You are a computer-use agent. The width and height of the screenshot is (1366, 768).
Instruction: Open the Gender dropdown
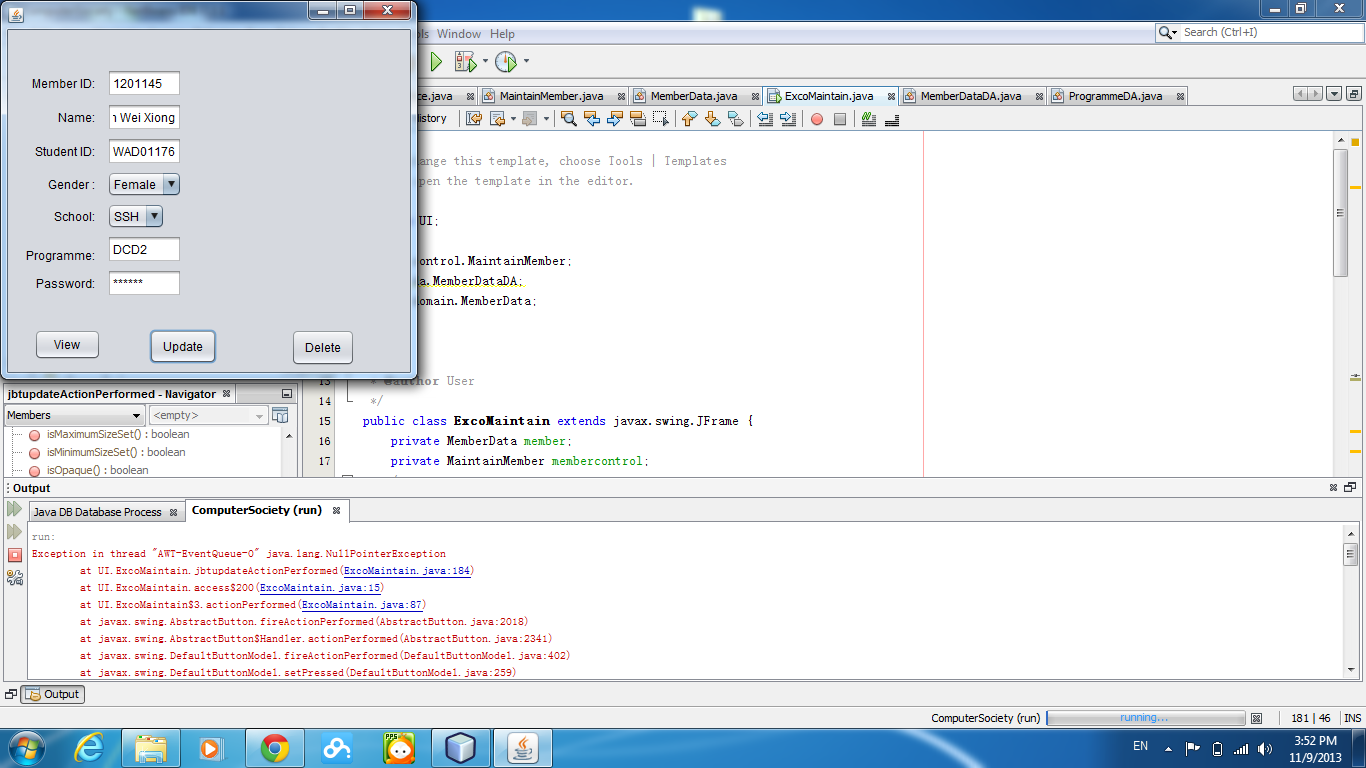point(171,185)
